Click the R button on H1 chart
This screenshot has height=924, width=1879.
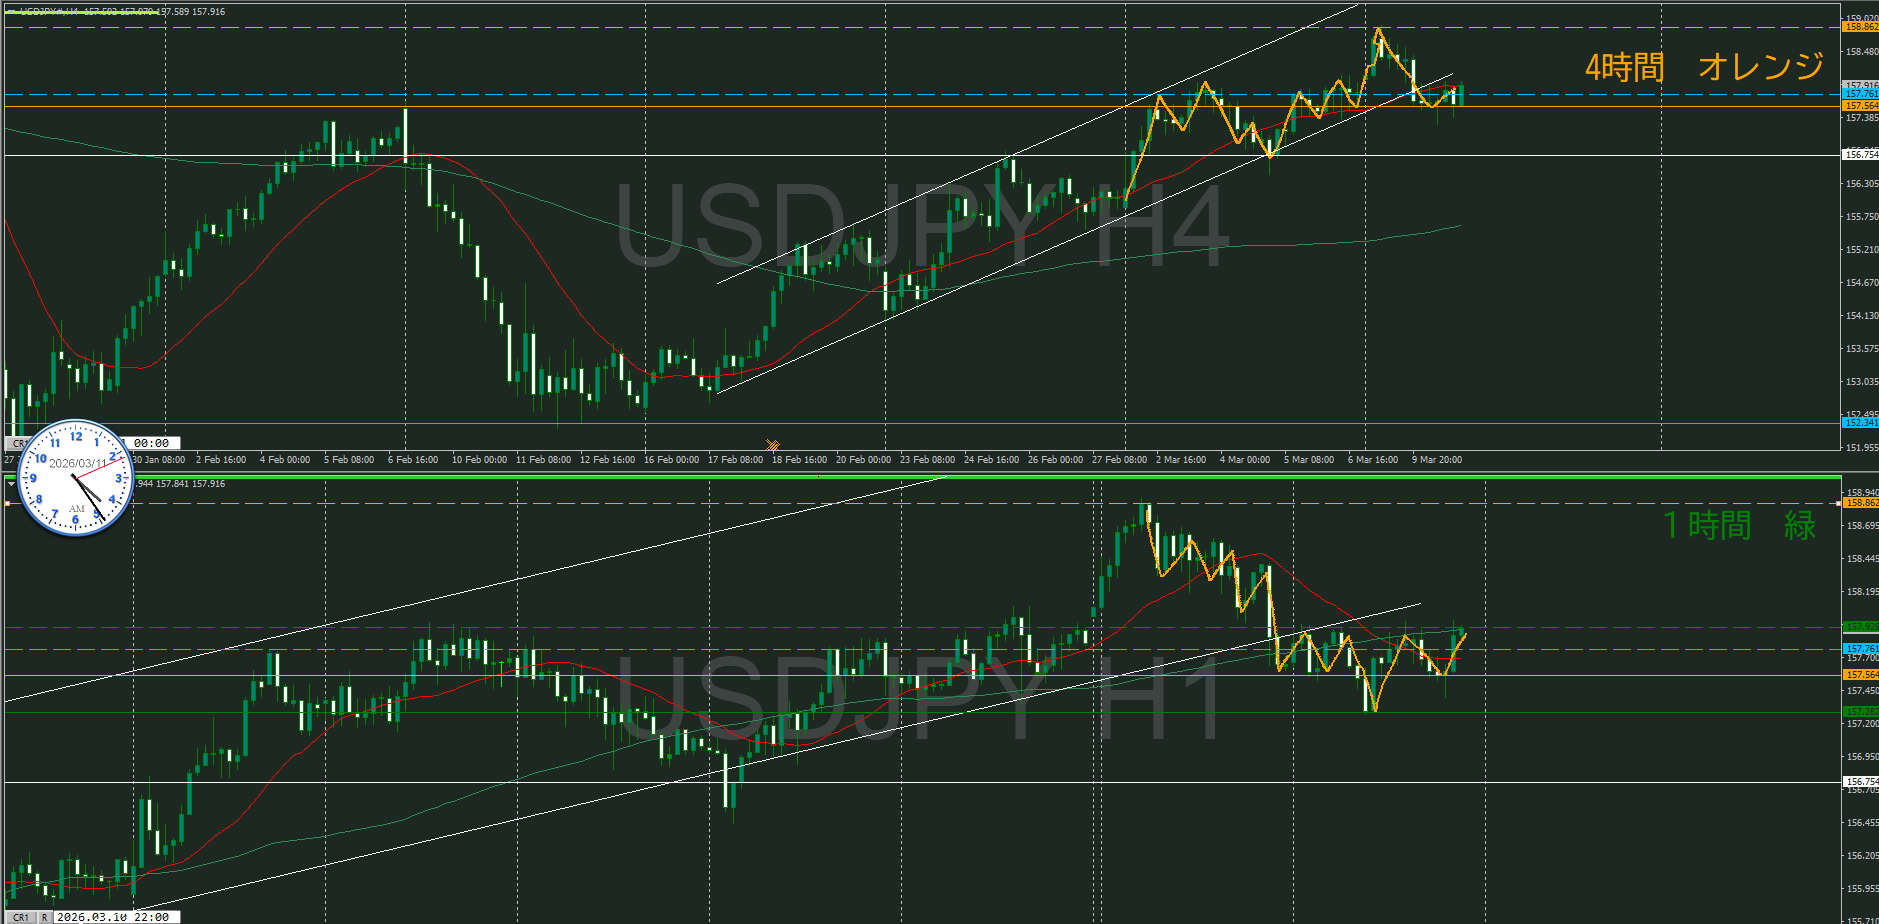tap(44, 917)
